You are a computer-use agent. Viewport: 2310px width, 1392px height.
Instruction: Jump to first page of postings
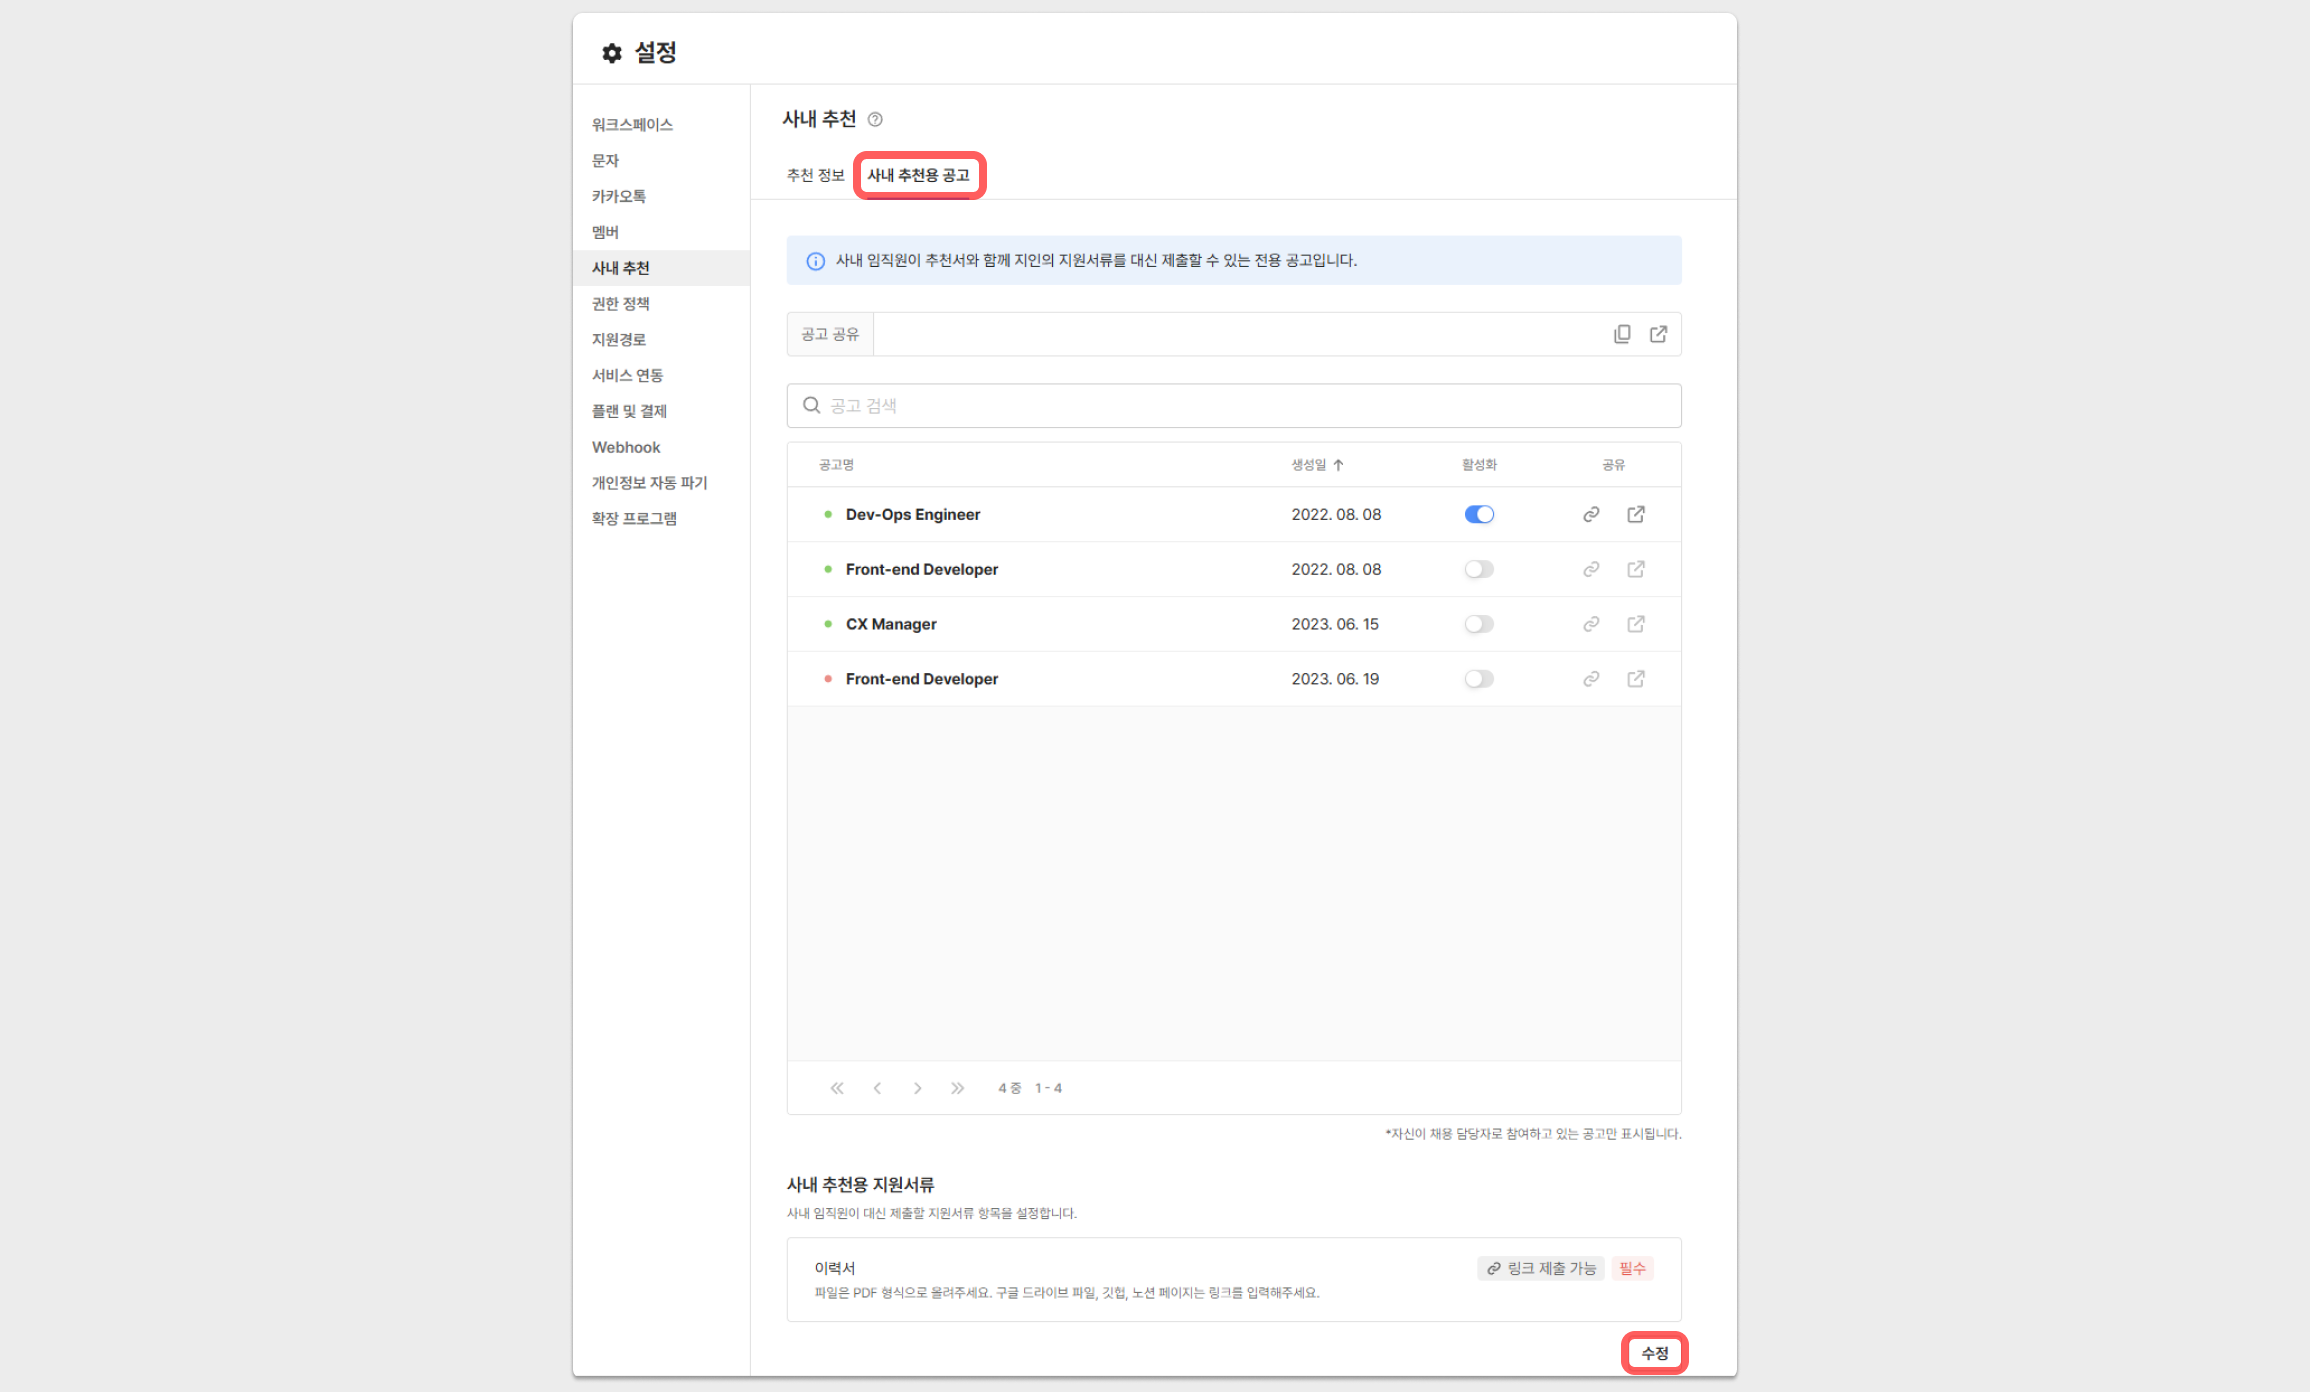(x=837, y=1088)
